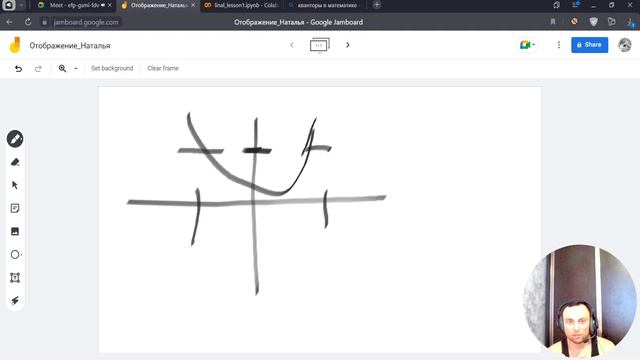Screen dimensions: 640x360
Task: Open the Jamboard home logo
Action: pos(15,45)
